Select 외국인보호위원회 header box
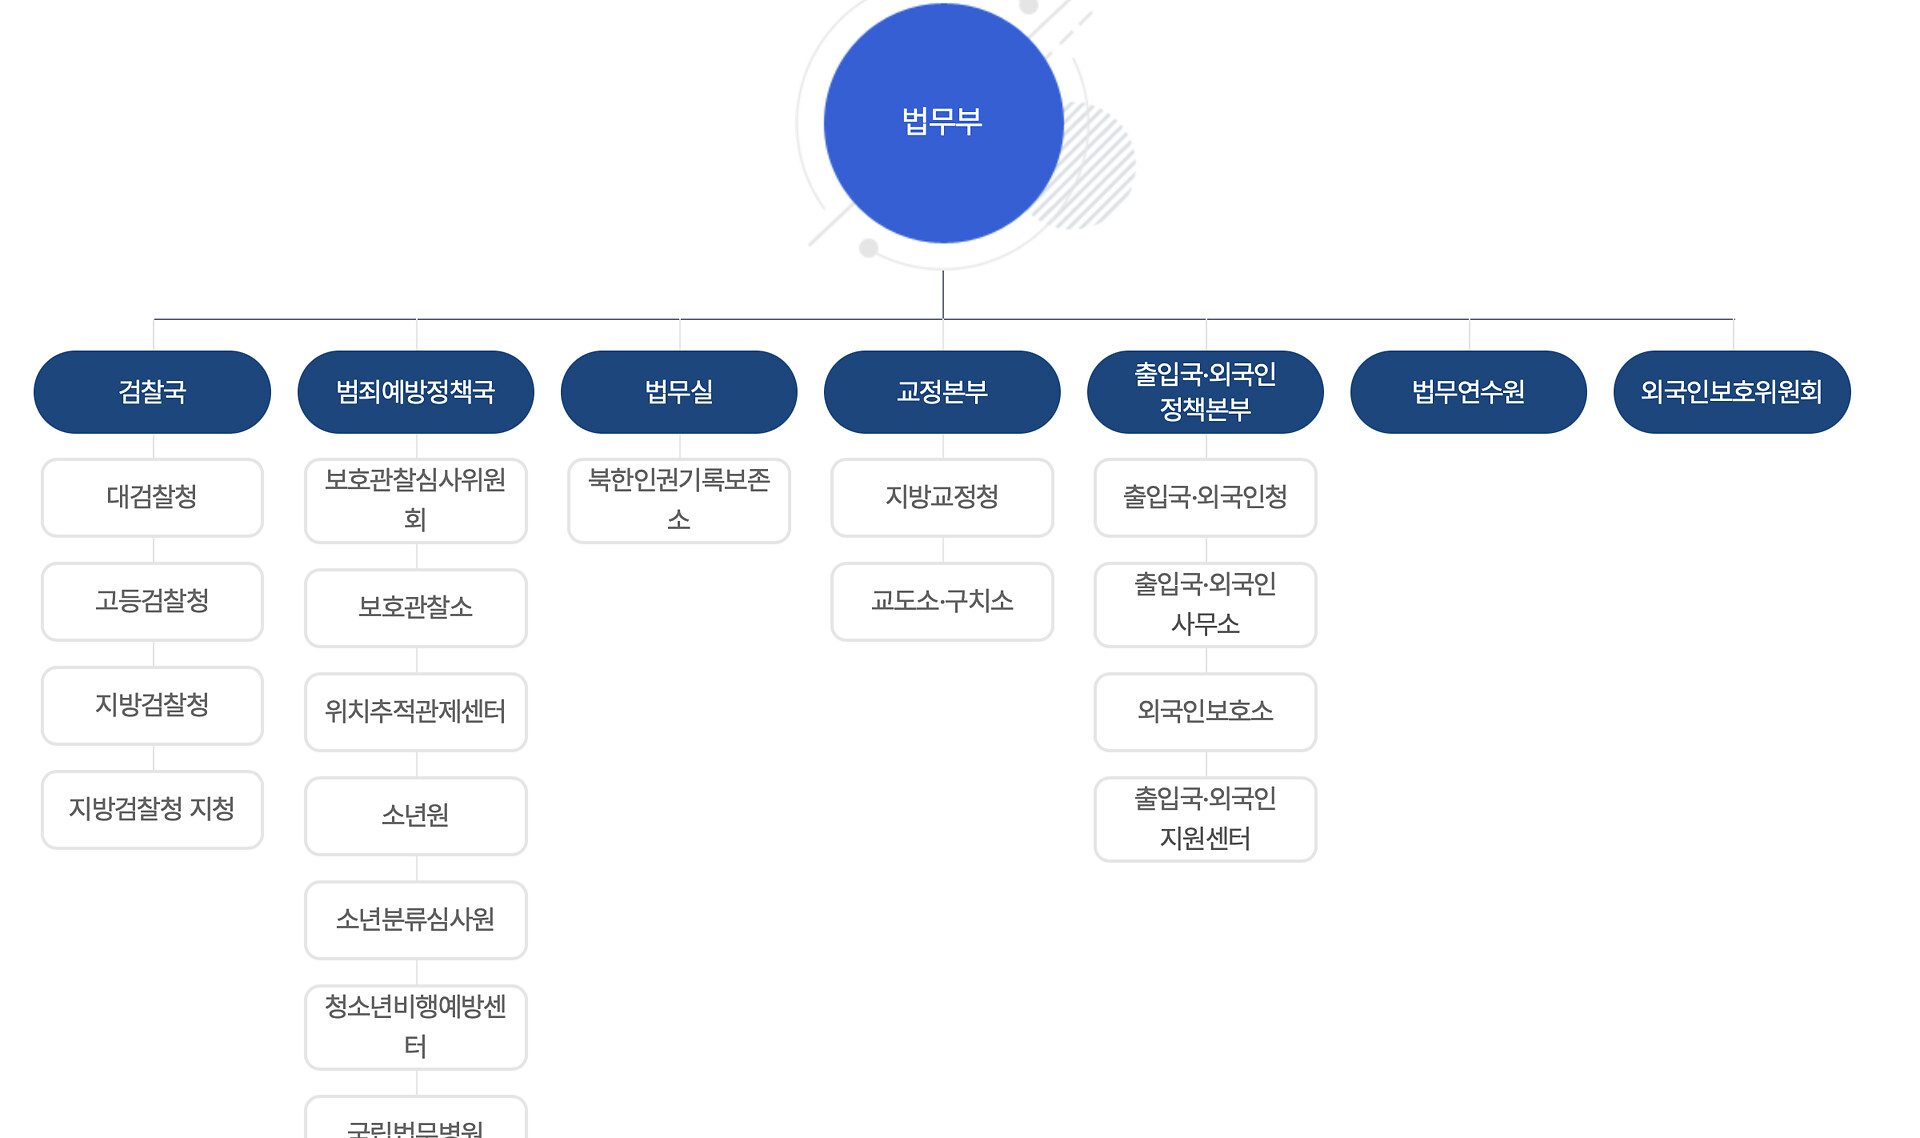The width and height of the screenshot is (1920, 1138). click(1731, 391)
